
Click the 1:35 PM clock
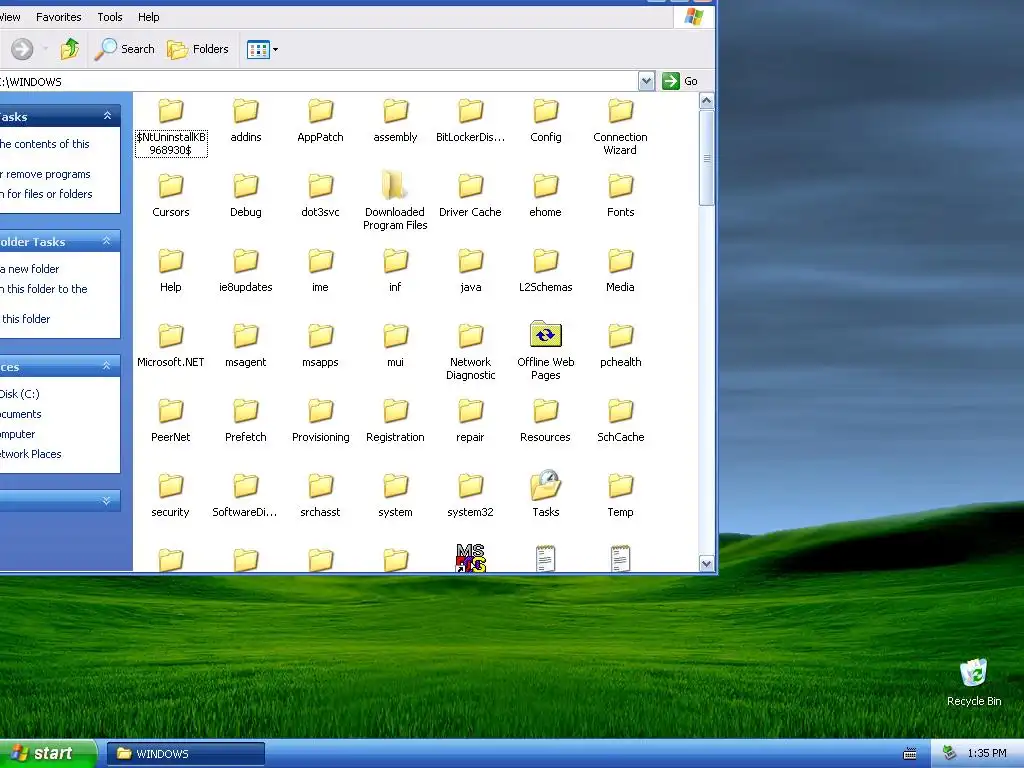coord(987,753)
